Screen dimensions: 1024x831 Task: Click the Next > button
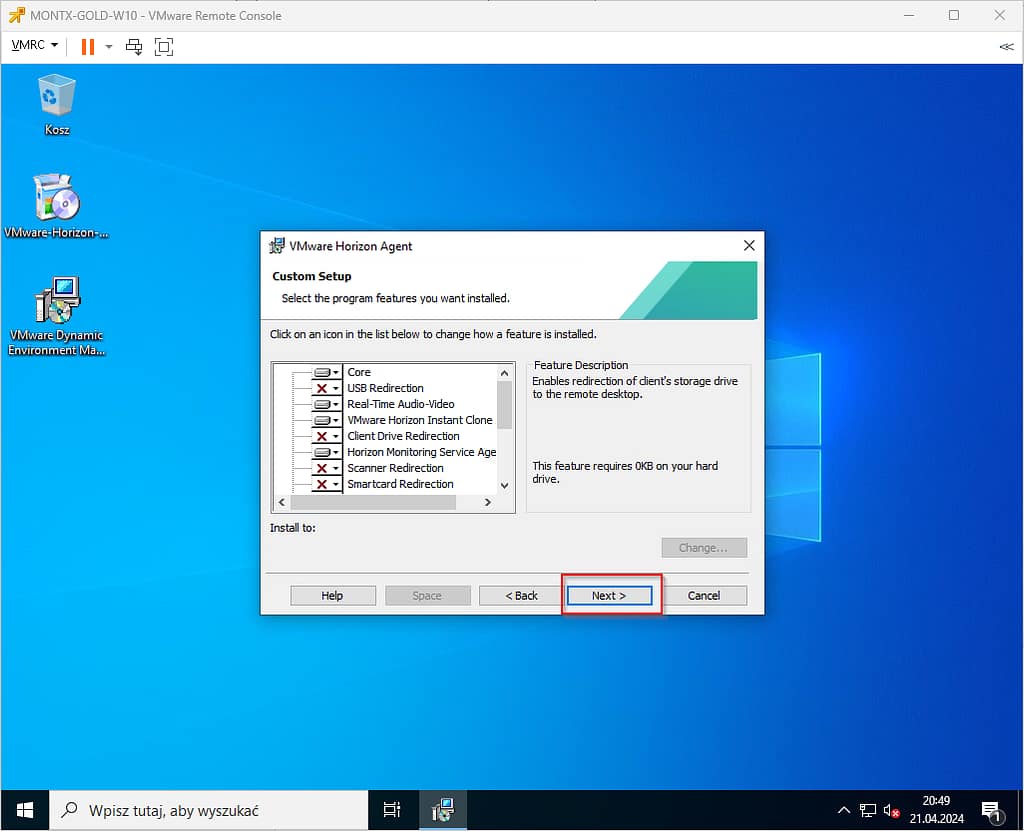(609, 595)
